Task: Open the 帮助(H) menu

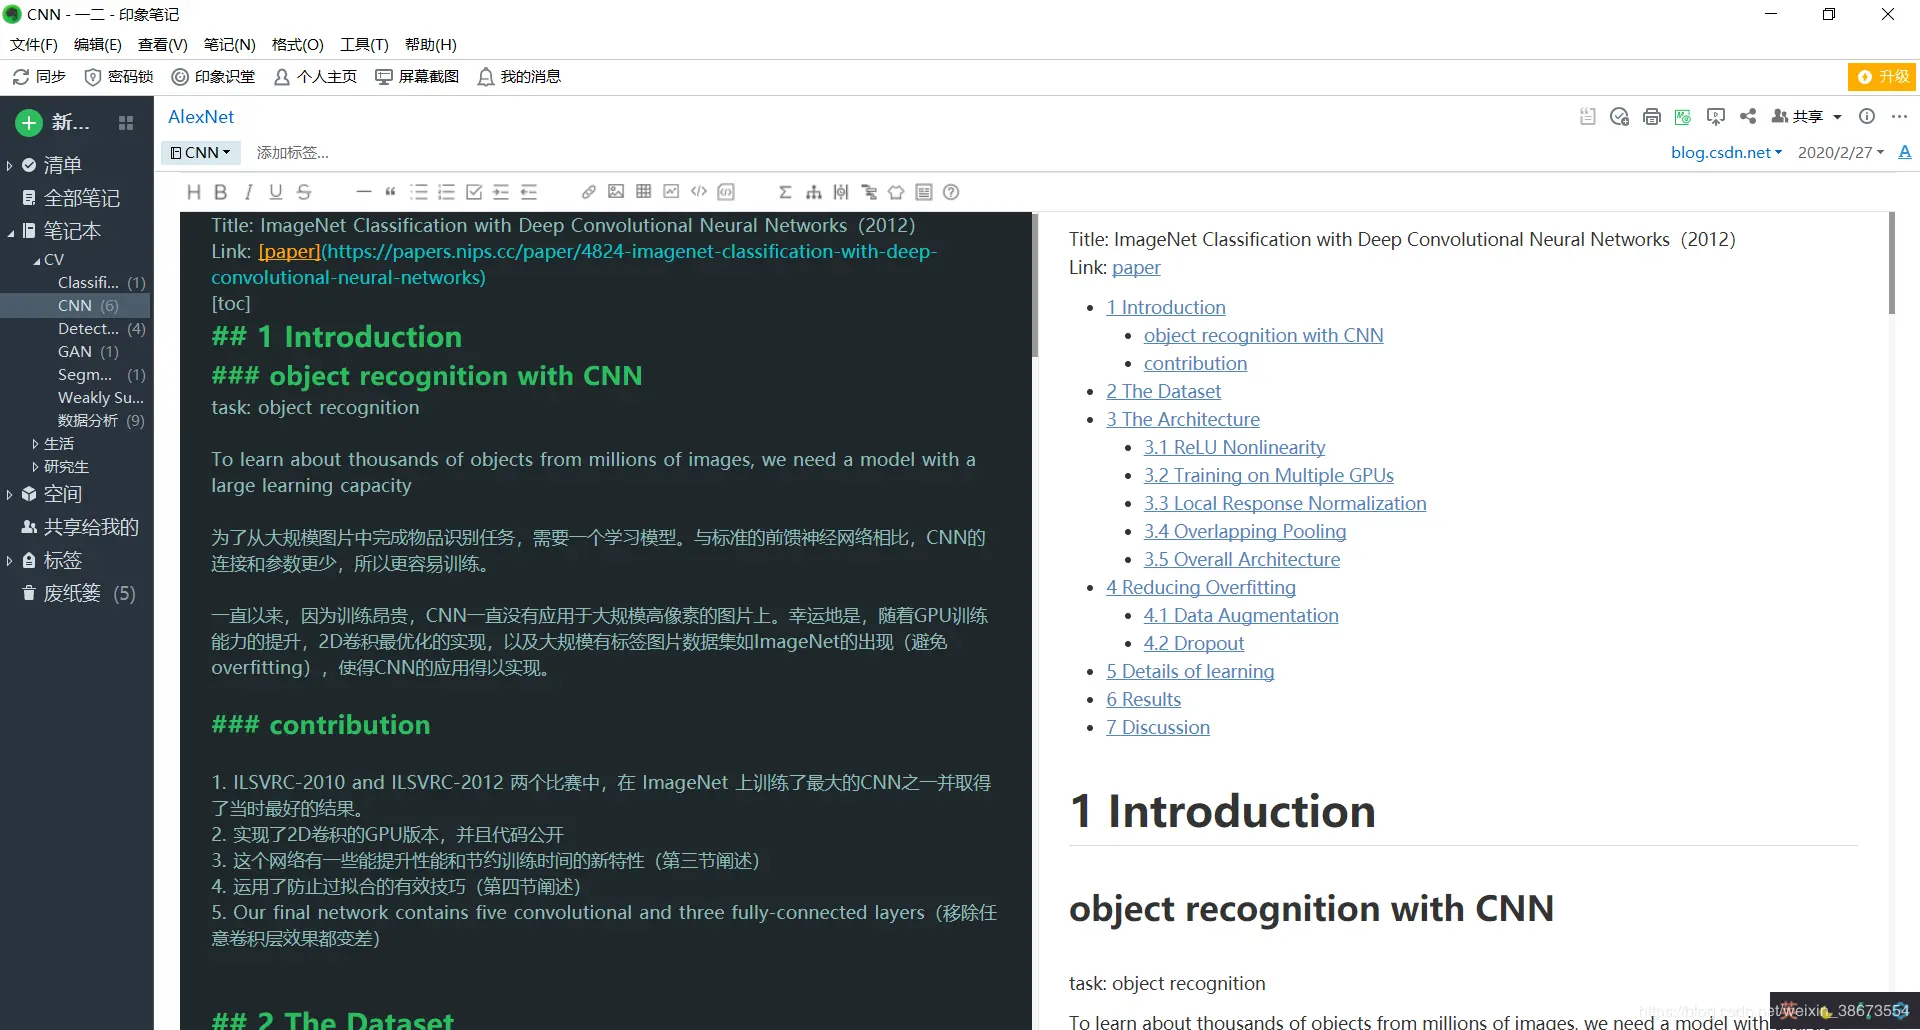Action: coord(431,44)
